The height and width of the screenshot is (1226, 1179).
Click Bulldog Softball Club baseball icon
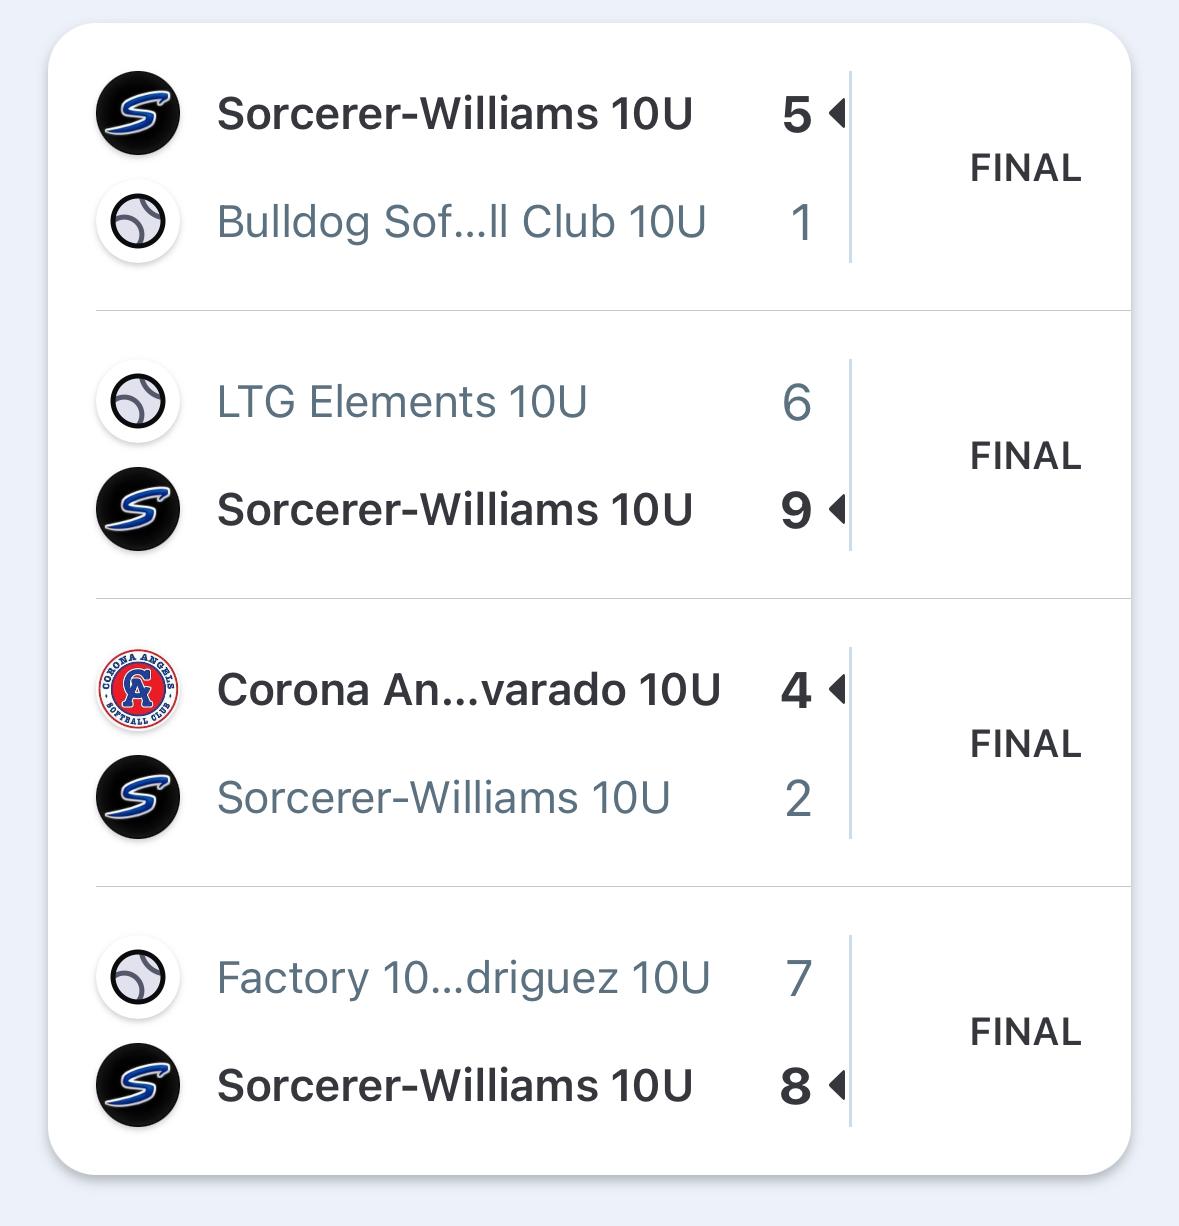click(138, 221)
